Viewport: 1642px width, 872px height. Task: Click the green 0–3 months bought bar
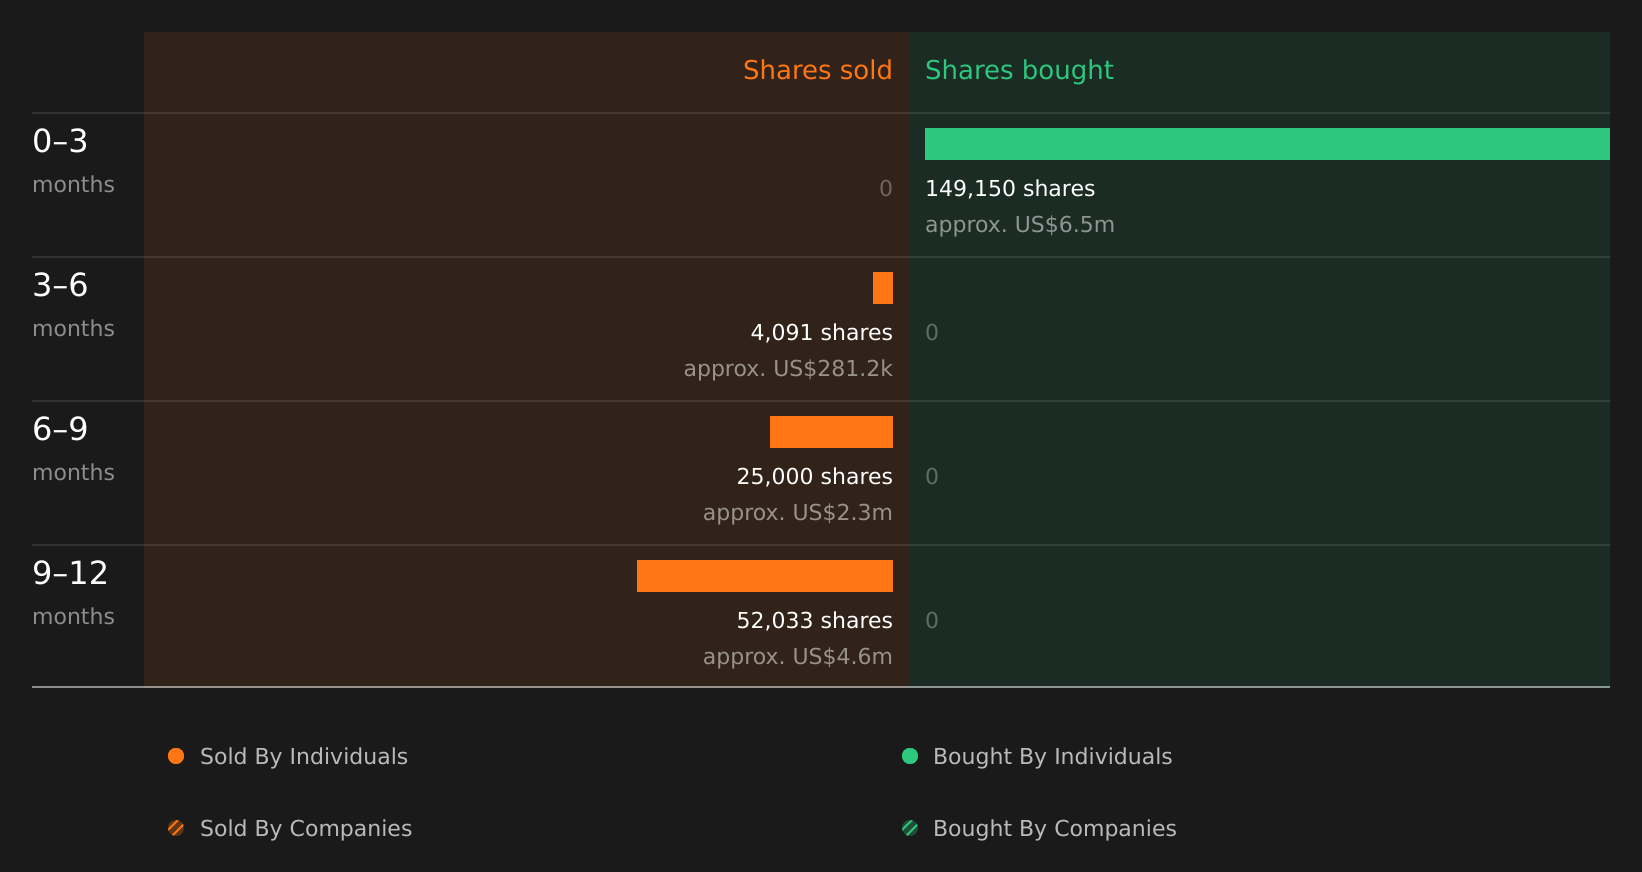(1267, 144)
